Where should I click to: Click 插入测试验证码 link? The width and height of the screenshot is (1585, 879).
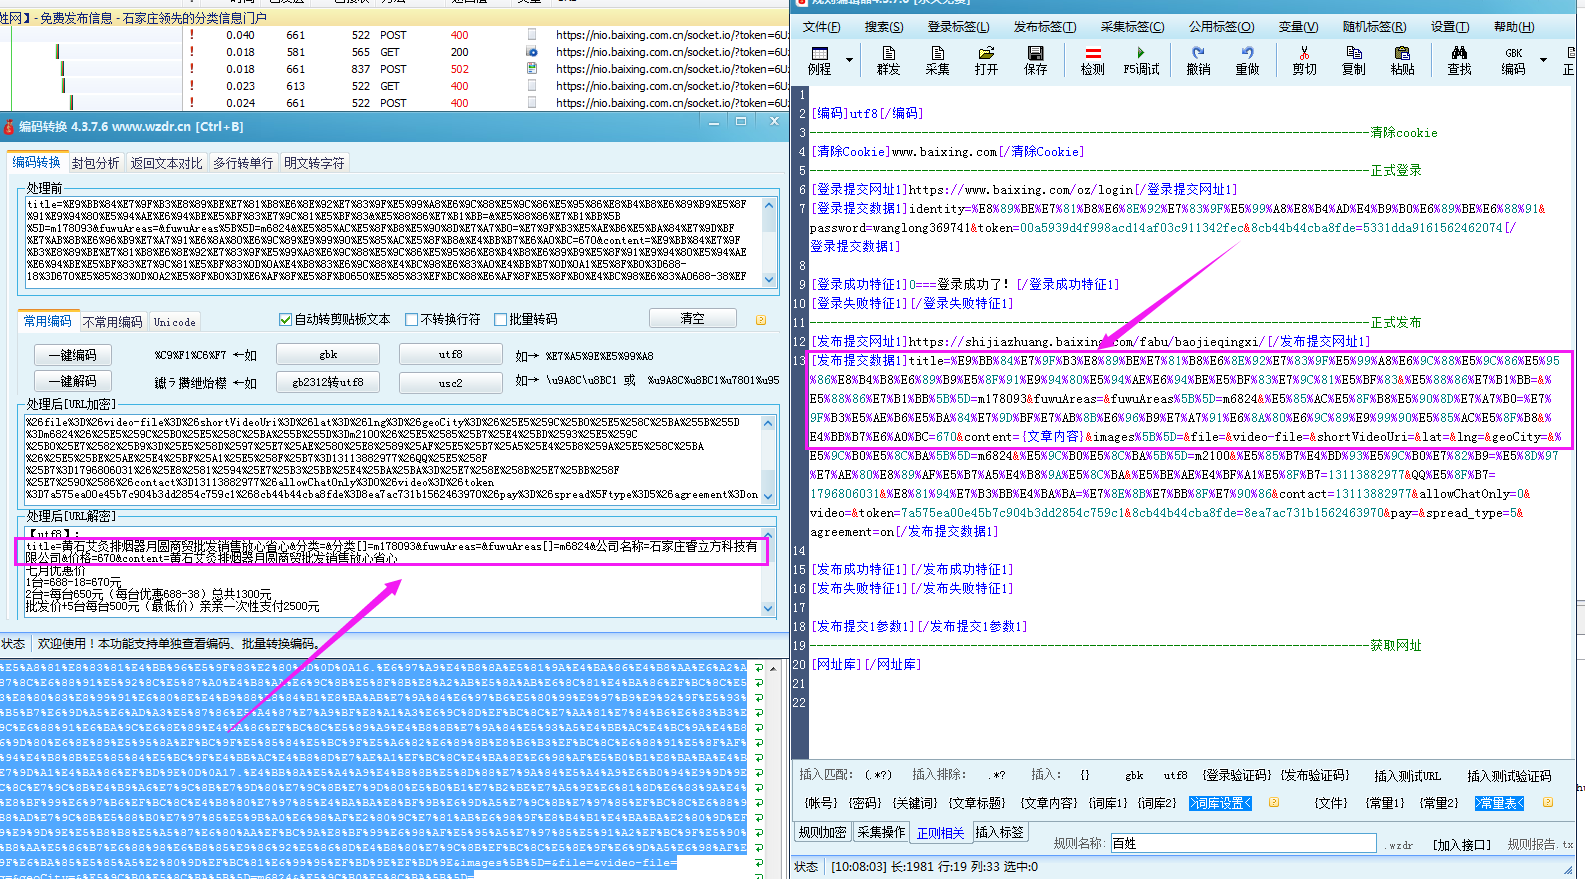click(x=1509, y=776)
